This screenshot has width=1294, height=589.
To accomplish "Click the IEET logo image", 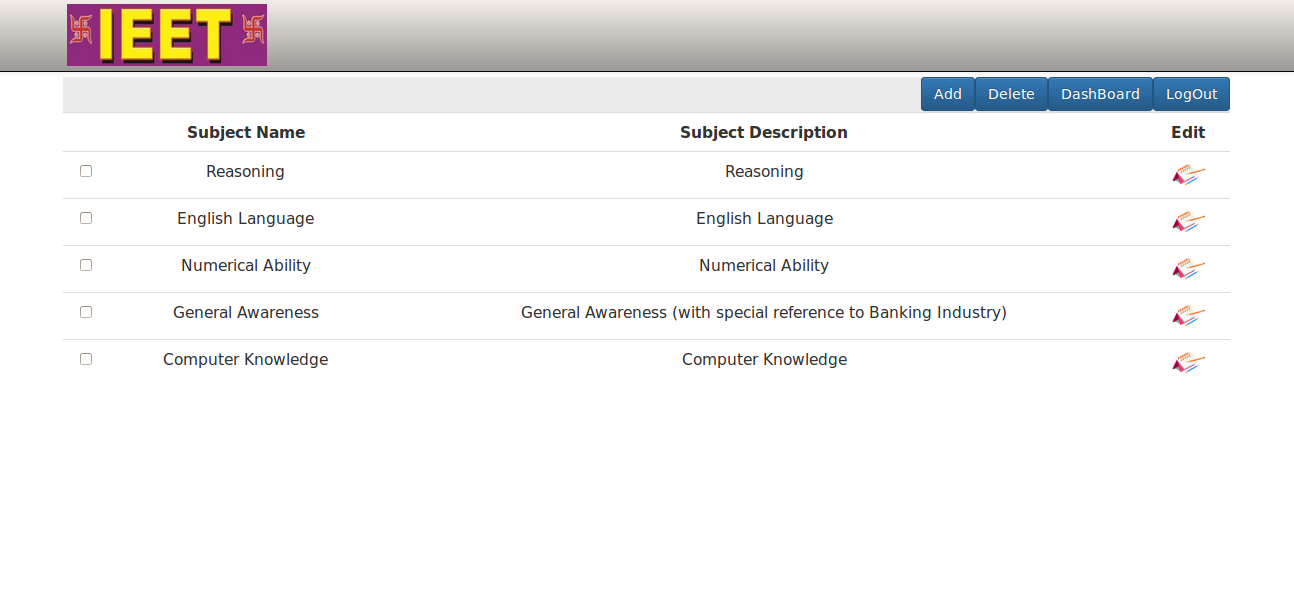I will coord(167,35).
